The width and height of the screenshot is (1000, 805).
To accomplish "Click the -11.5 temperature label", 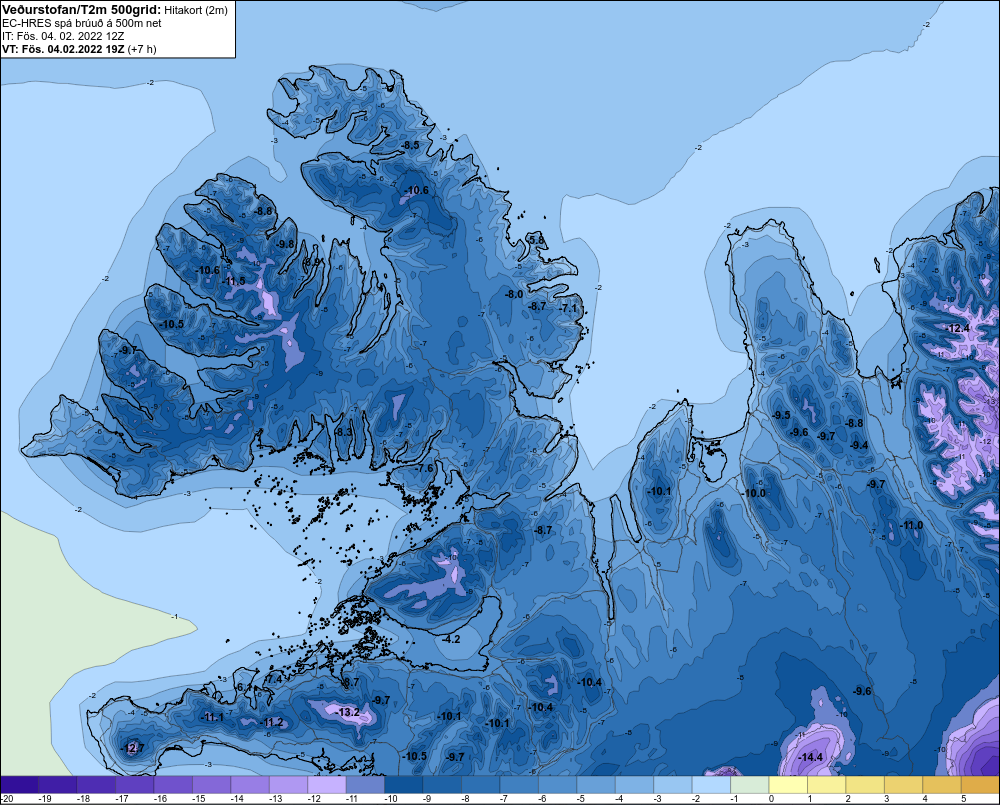I will click(233, 281).
